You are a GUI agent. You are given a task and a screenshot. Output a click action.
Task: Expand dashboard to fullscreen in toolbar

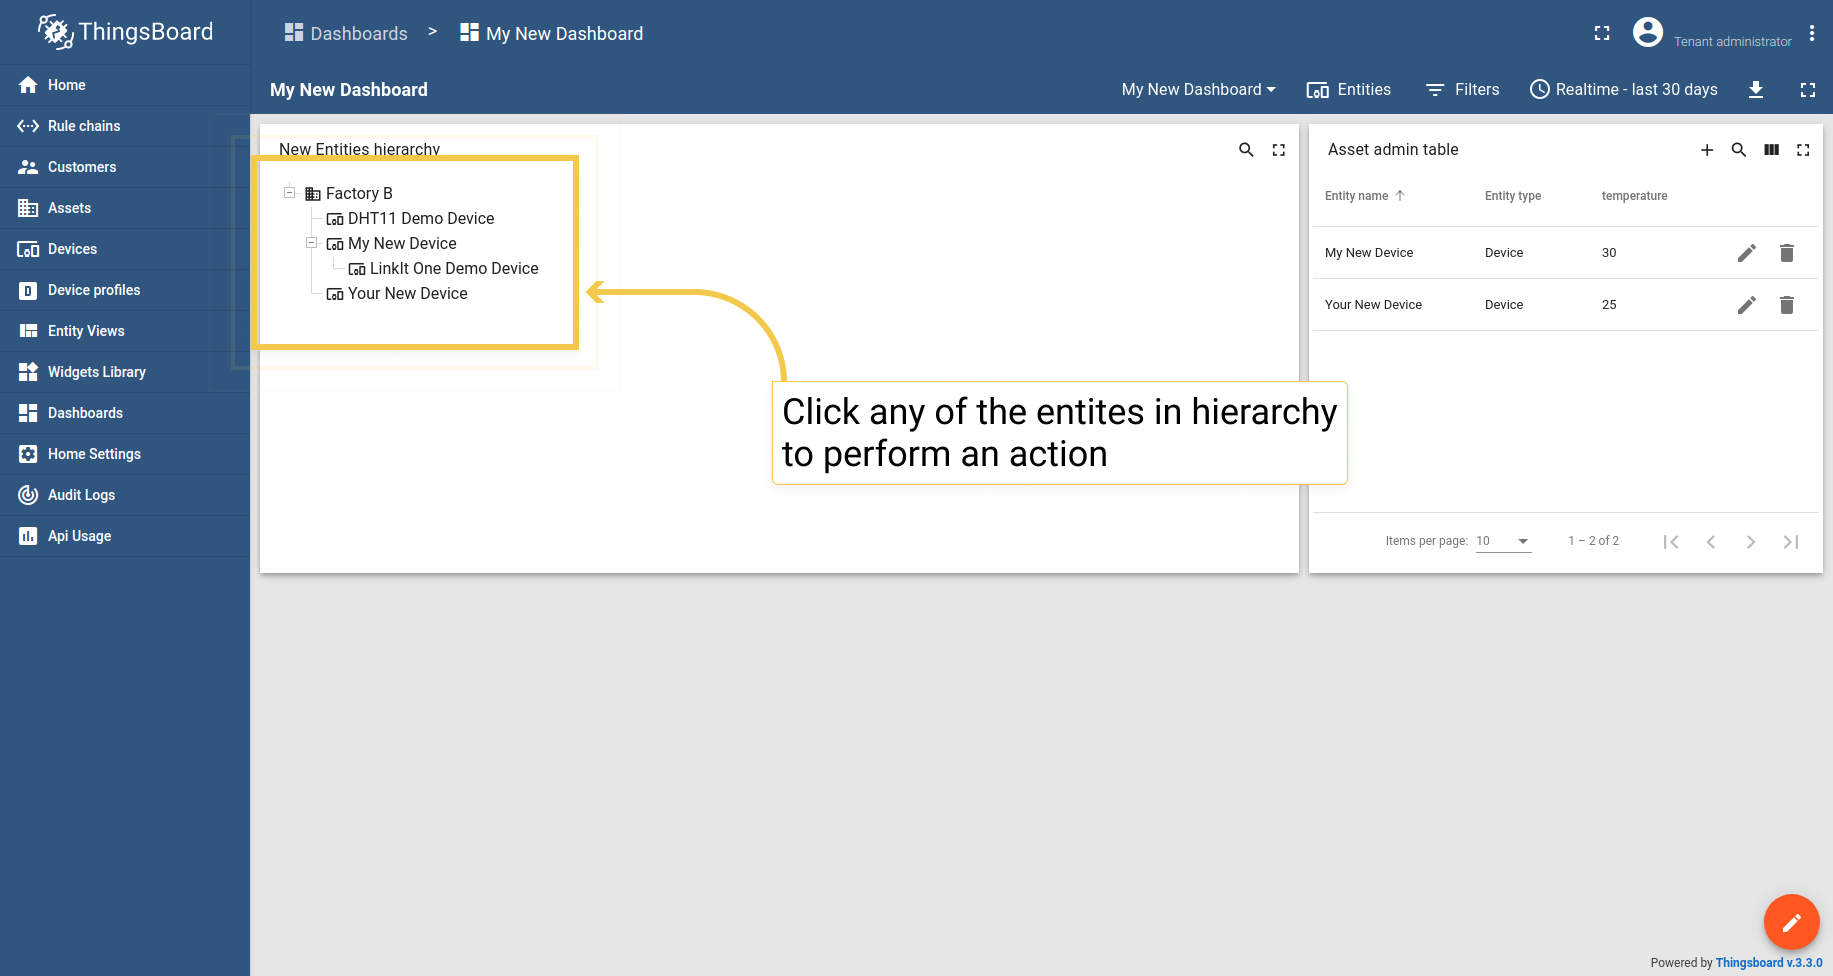click(1808, 90)
